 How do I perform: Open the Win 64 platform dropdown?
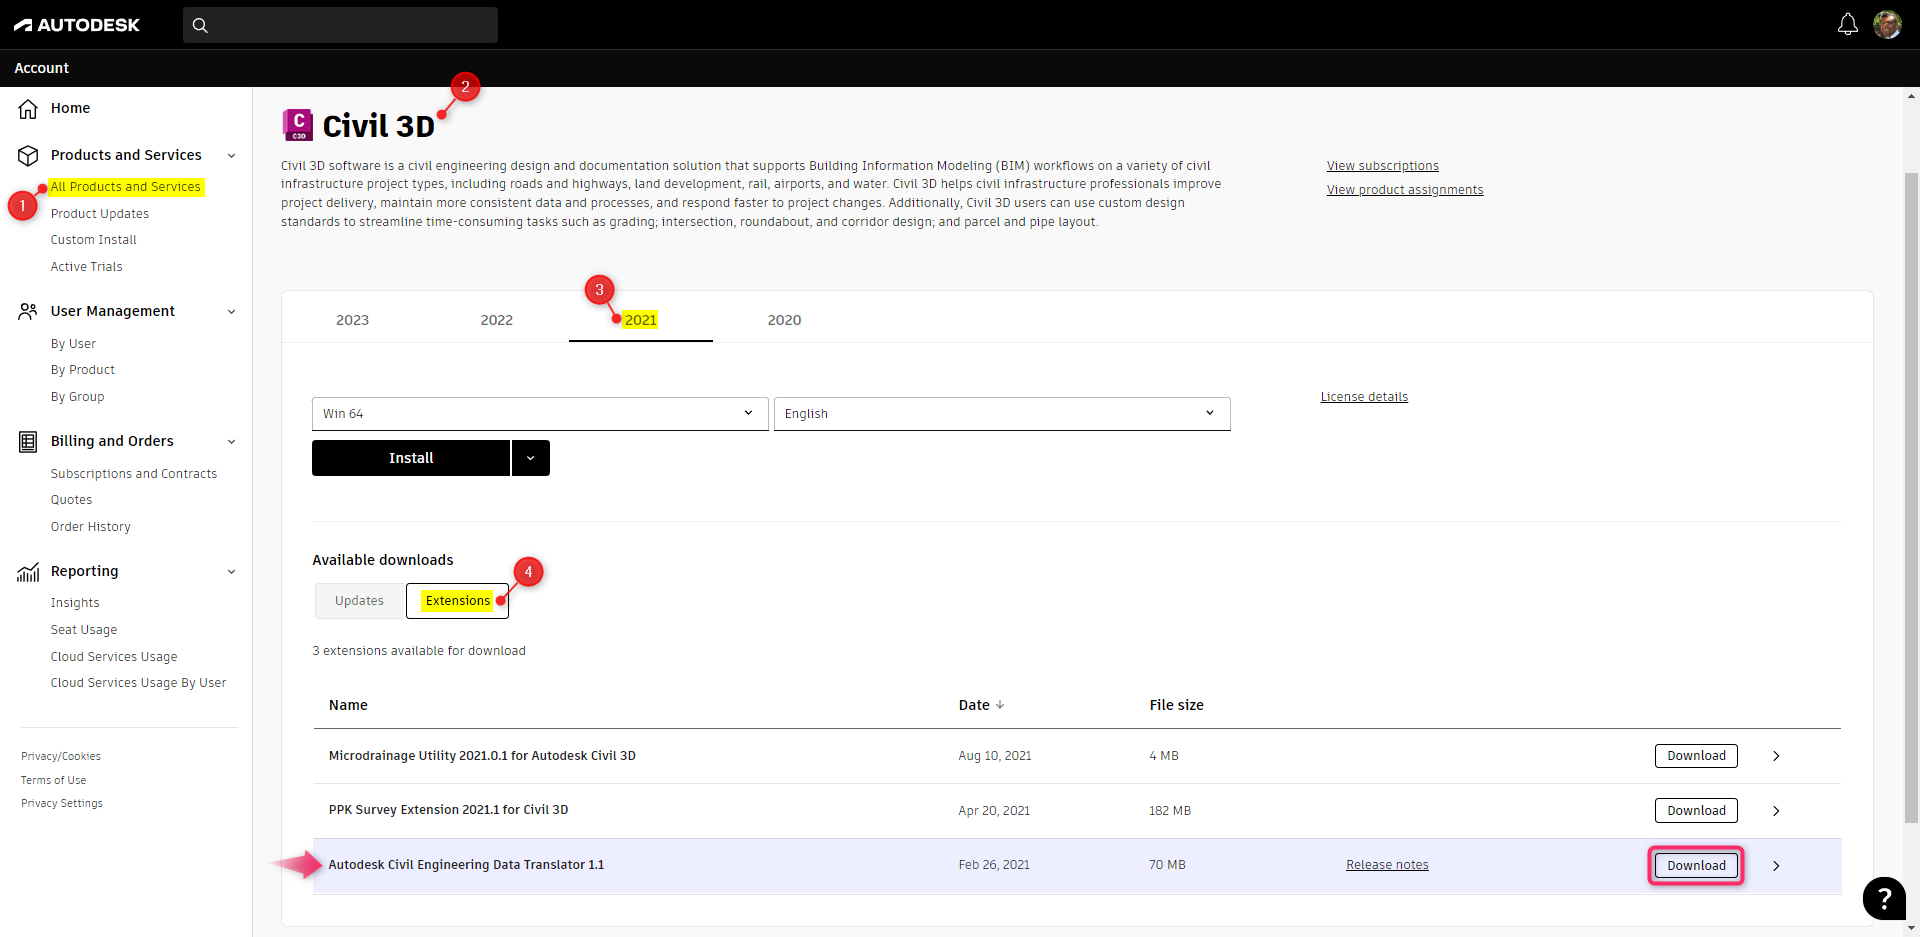tap(540, 414)
